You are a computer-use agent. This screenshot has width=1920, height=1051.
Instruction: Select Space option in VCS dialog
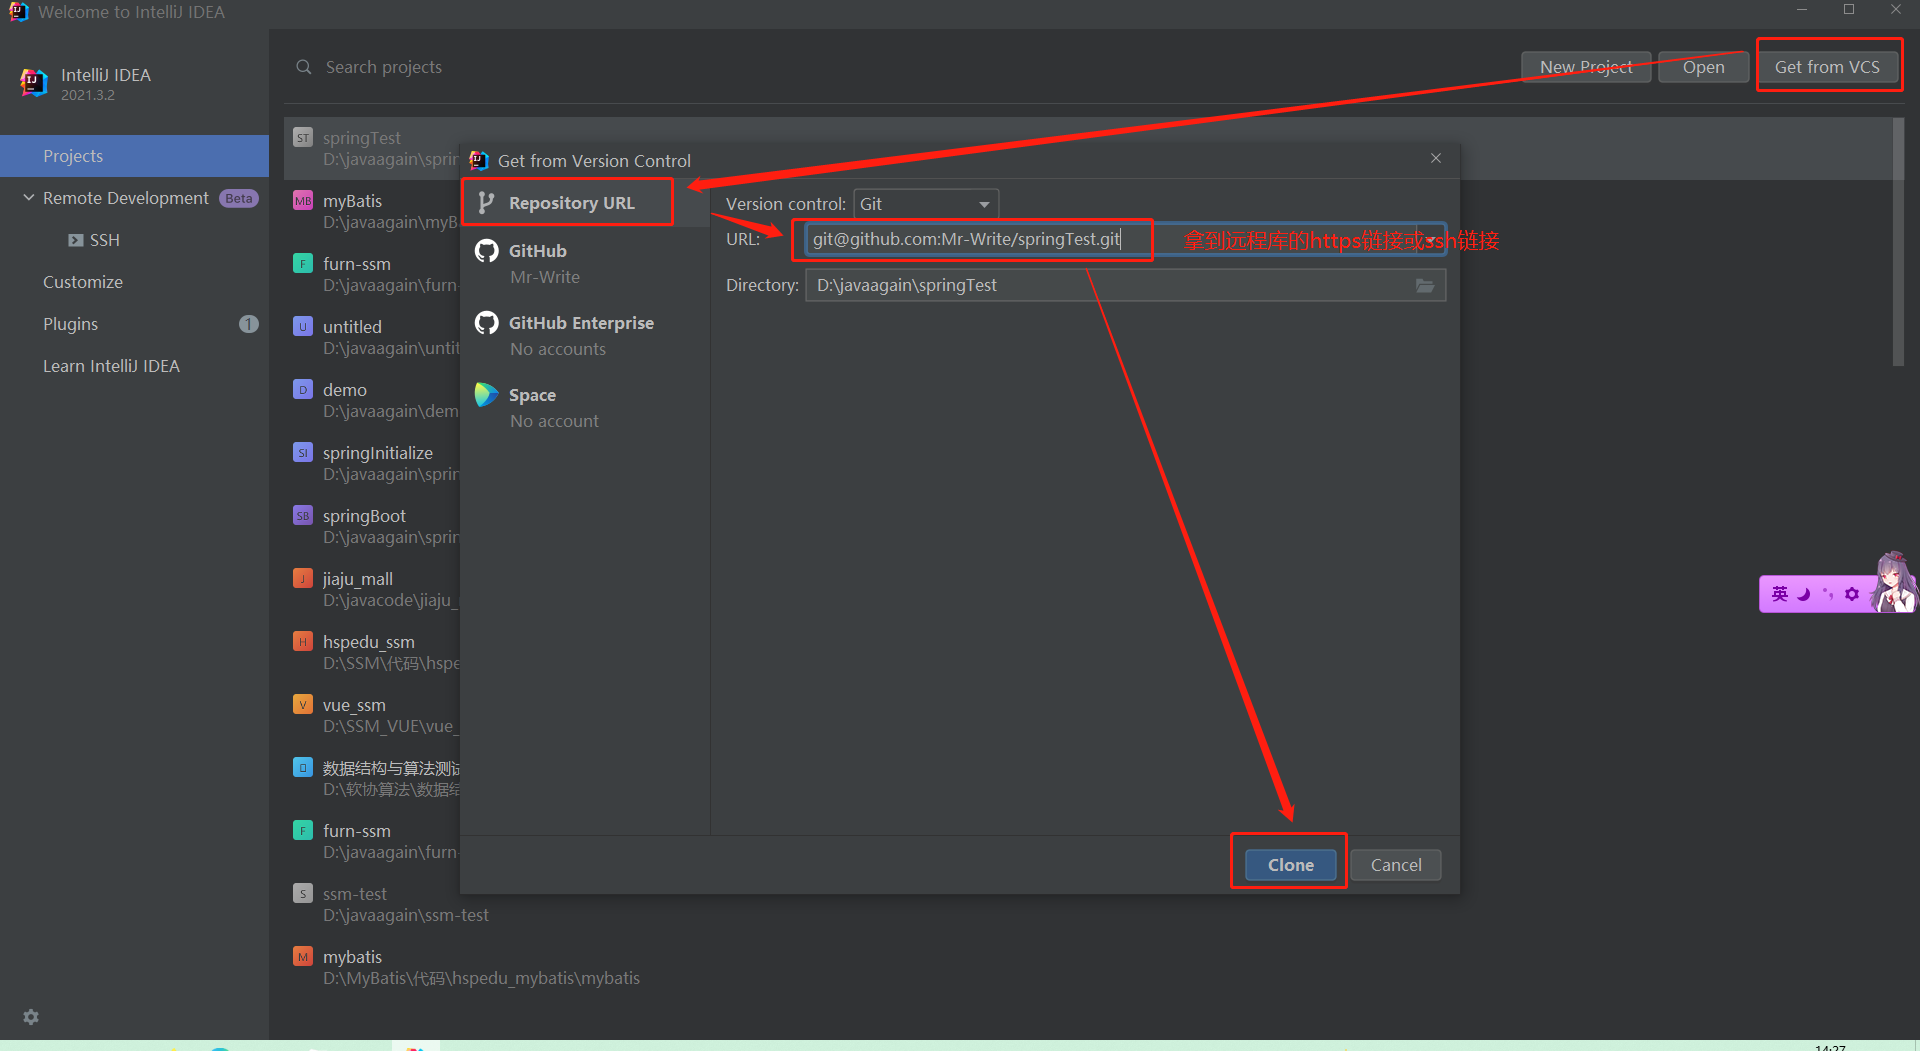[585, 407]
